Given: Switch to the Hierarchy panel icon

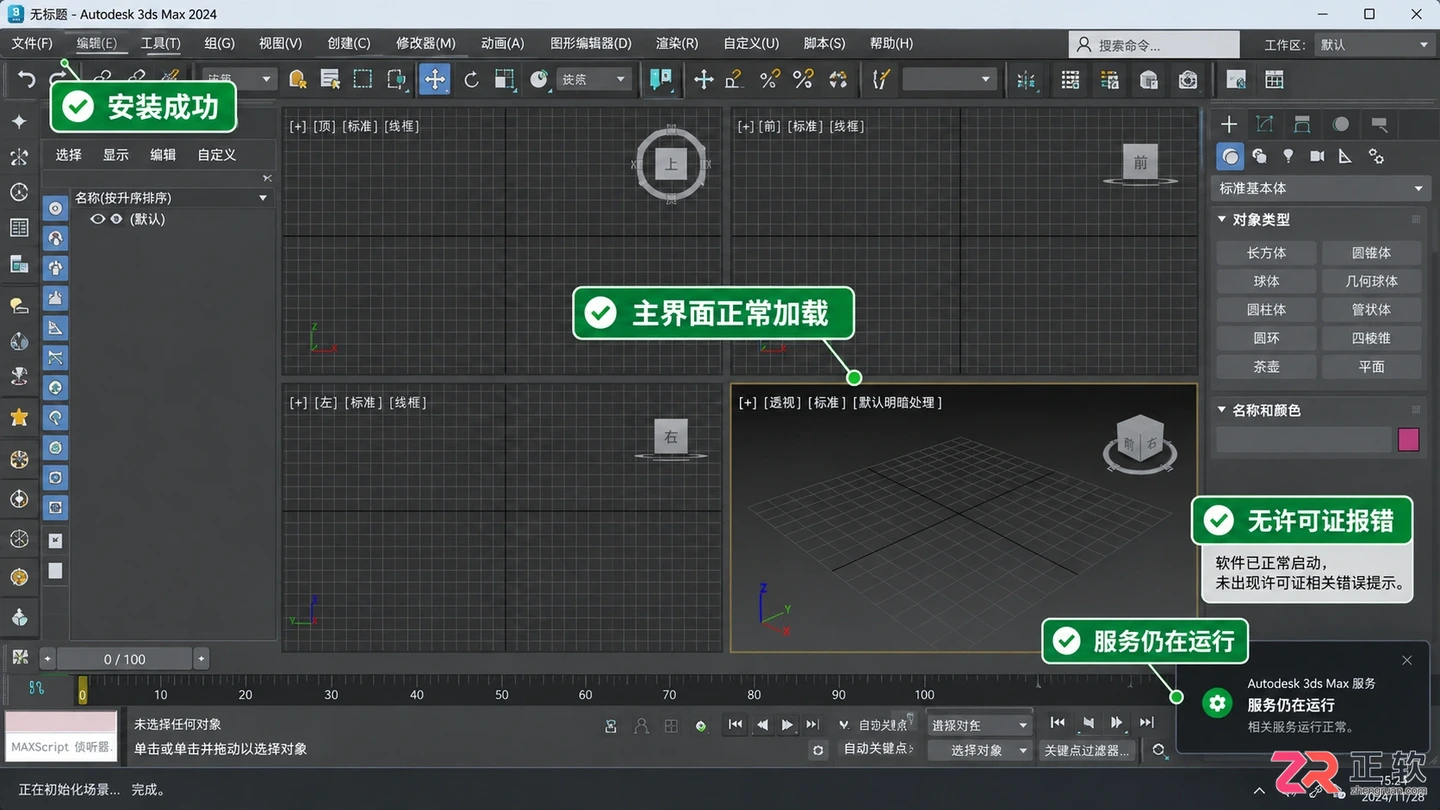Looking at the screenshot, I should (1302, 124).
